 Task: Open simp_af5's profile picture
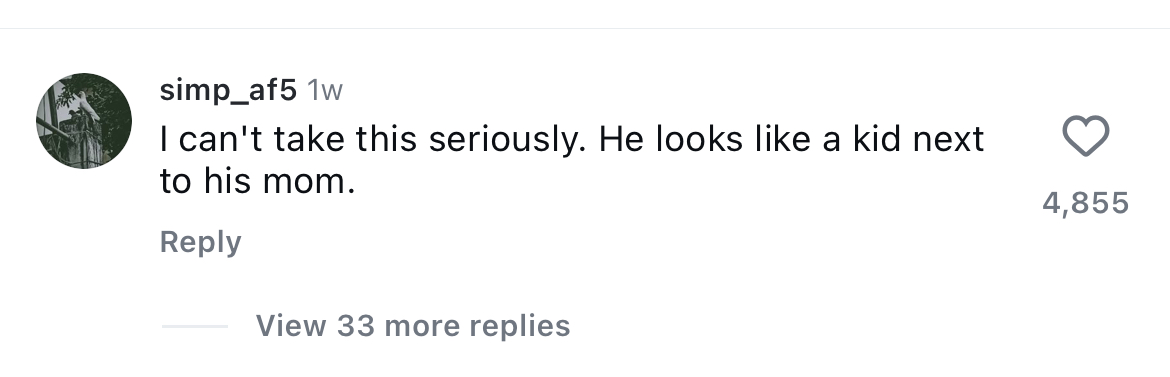[84, 121]
